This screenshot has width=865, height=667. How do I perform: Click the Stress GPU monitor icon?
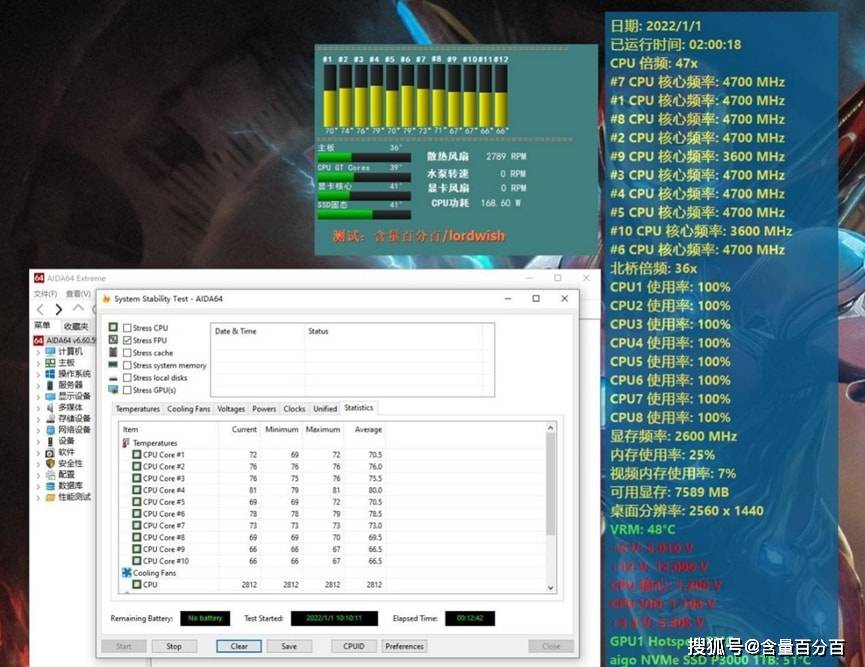[114, 390]
